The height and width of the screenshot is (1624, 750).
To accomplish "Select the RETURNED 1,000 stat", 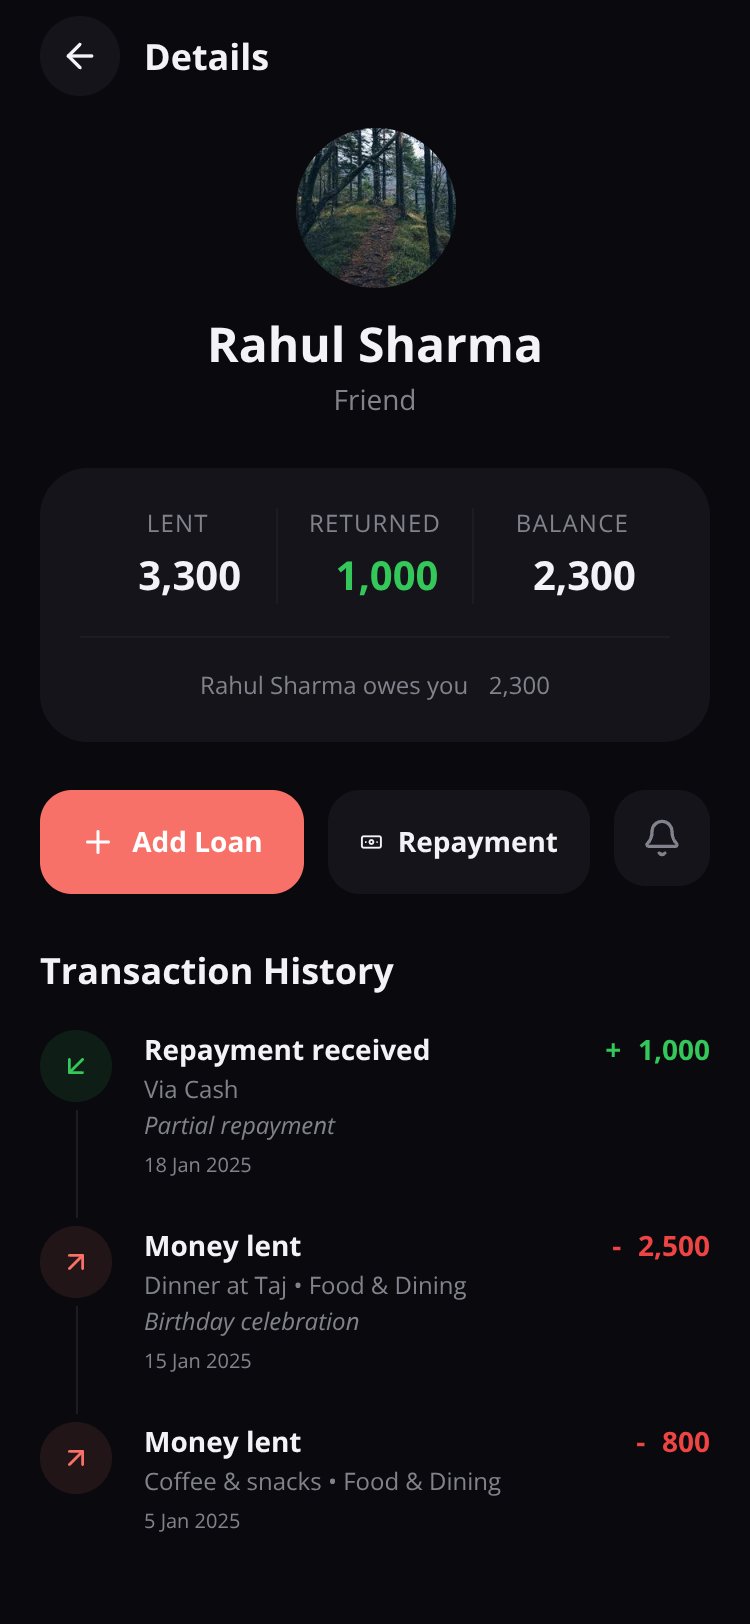I will point(375,555).
